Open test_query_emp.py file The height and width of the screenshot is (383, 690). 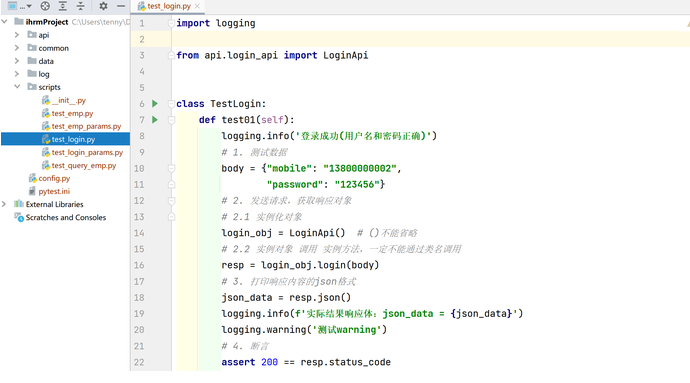tap(84, 166)
